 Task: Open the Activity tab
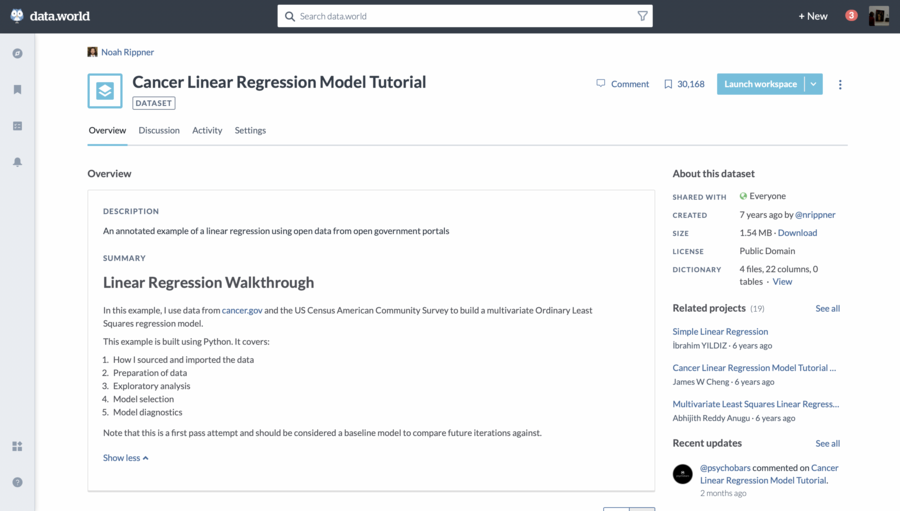click(x=207, y=130)
